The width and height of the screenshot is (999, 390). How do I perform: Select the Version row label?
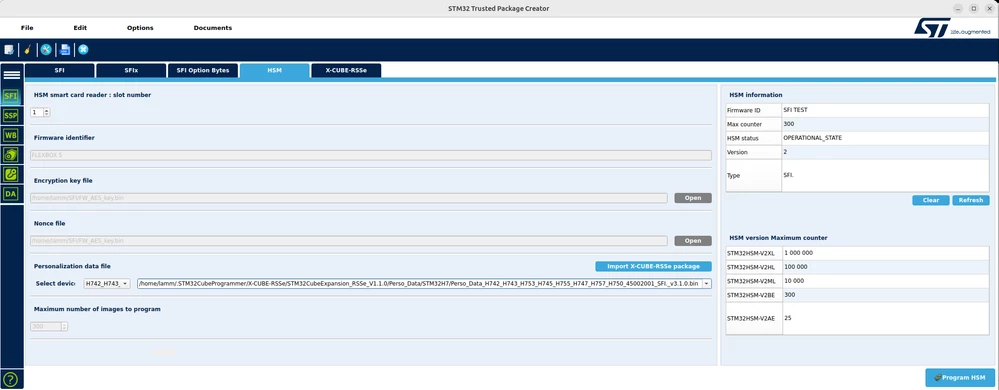737,152
